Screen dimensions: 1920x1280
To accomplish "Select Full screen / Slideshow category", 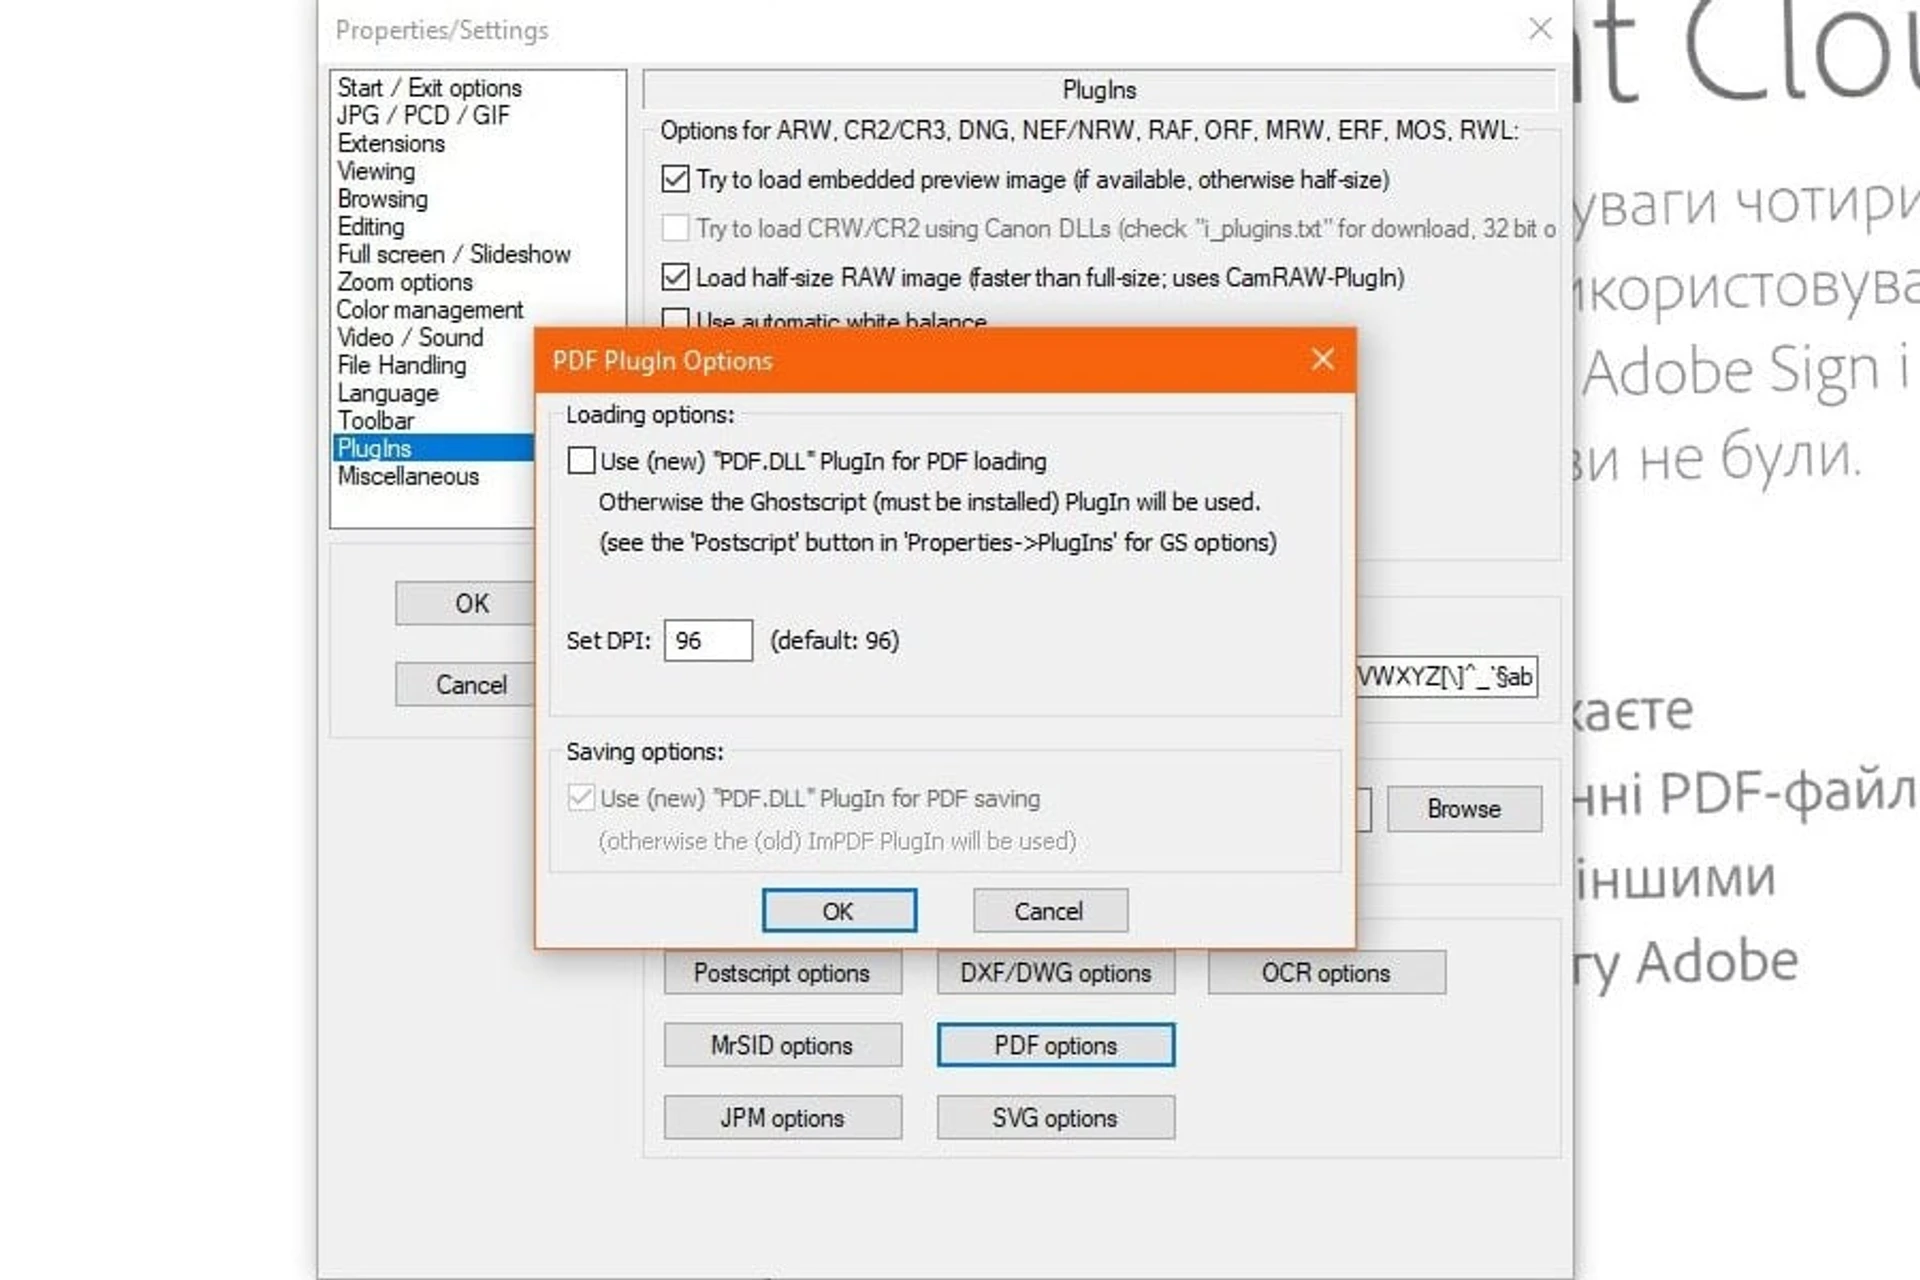I will click(x=454, y=254).
